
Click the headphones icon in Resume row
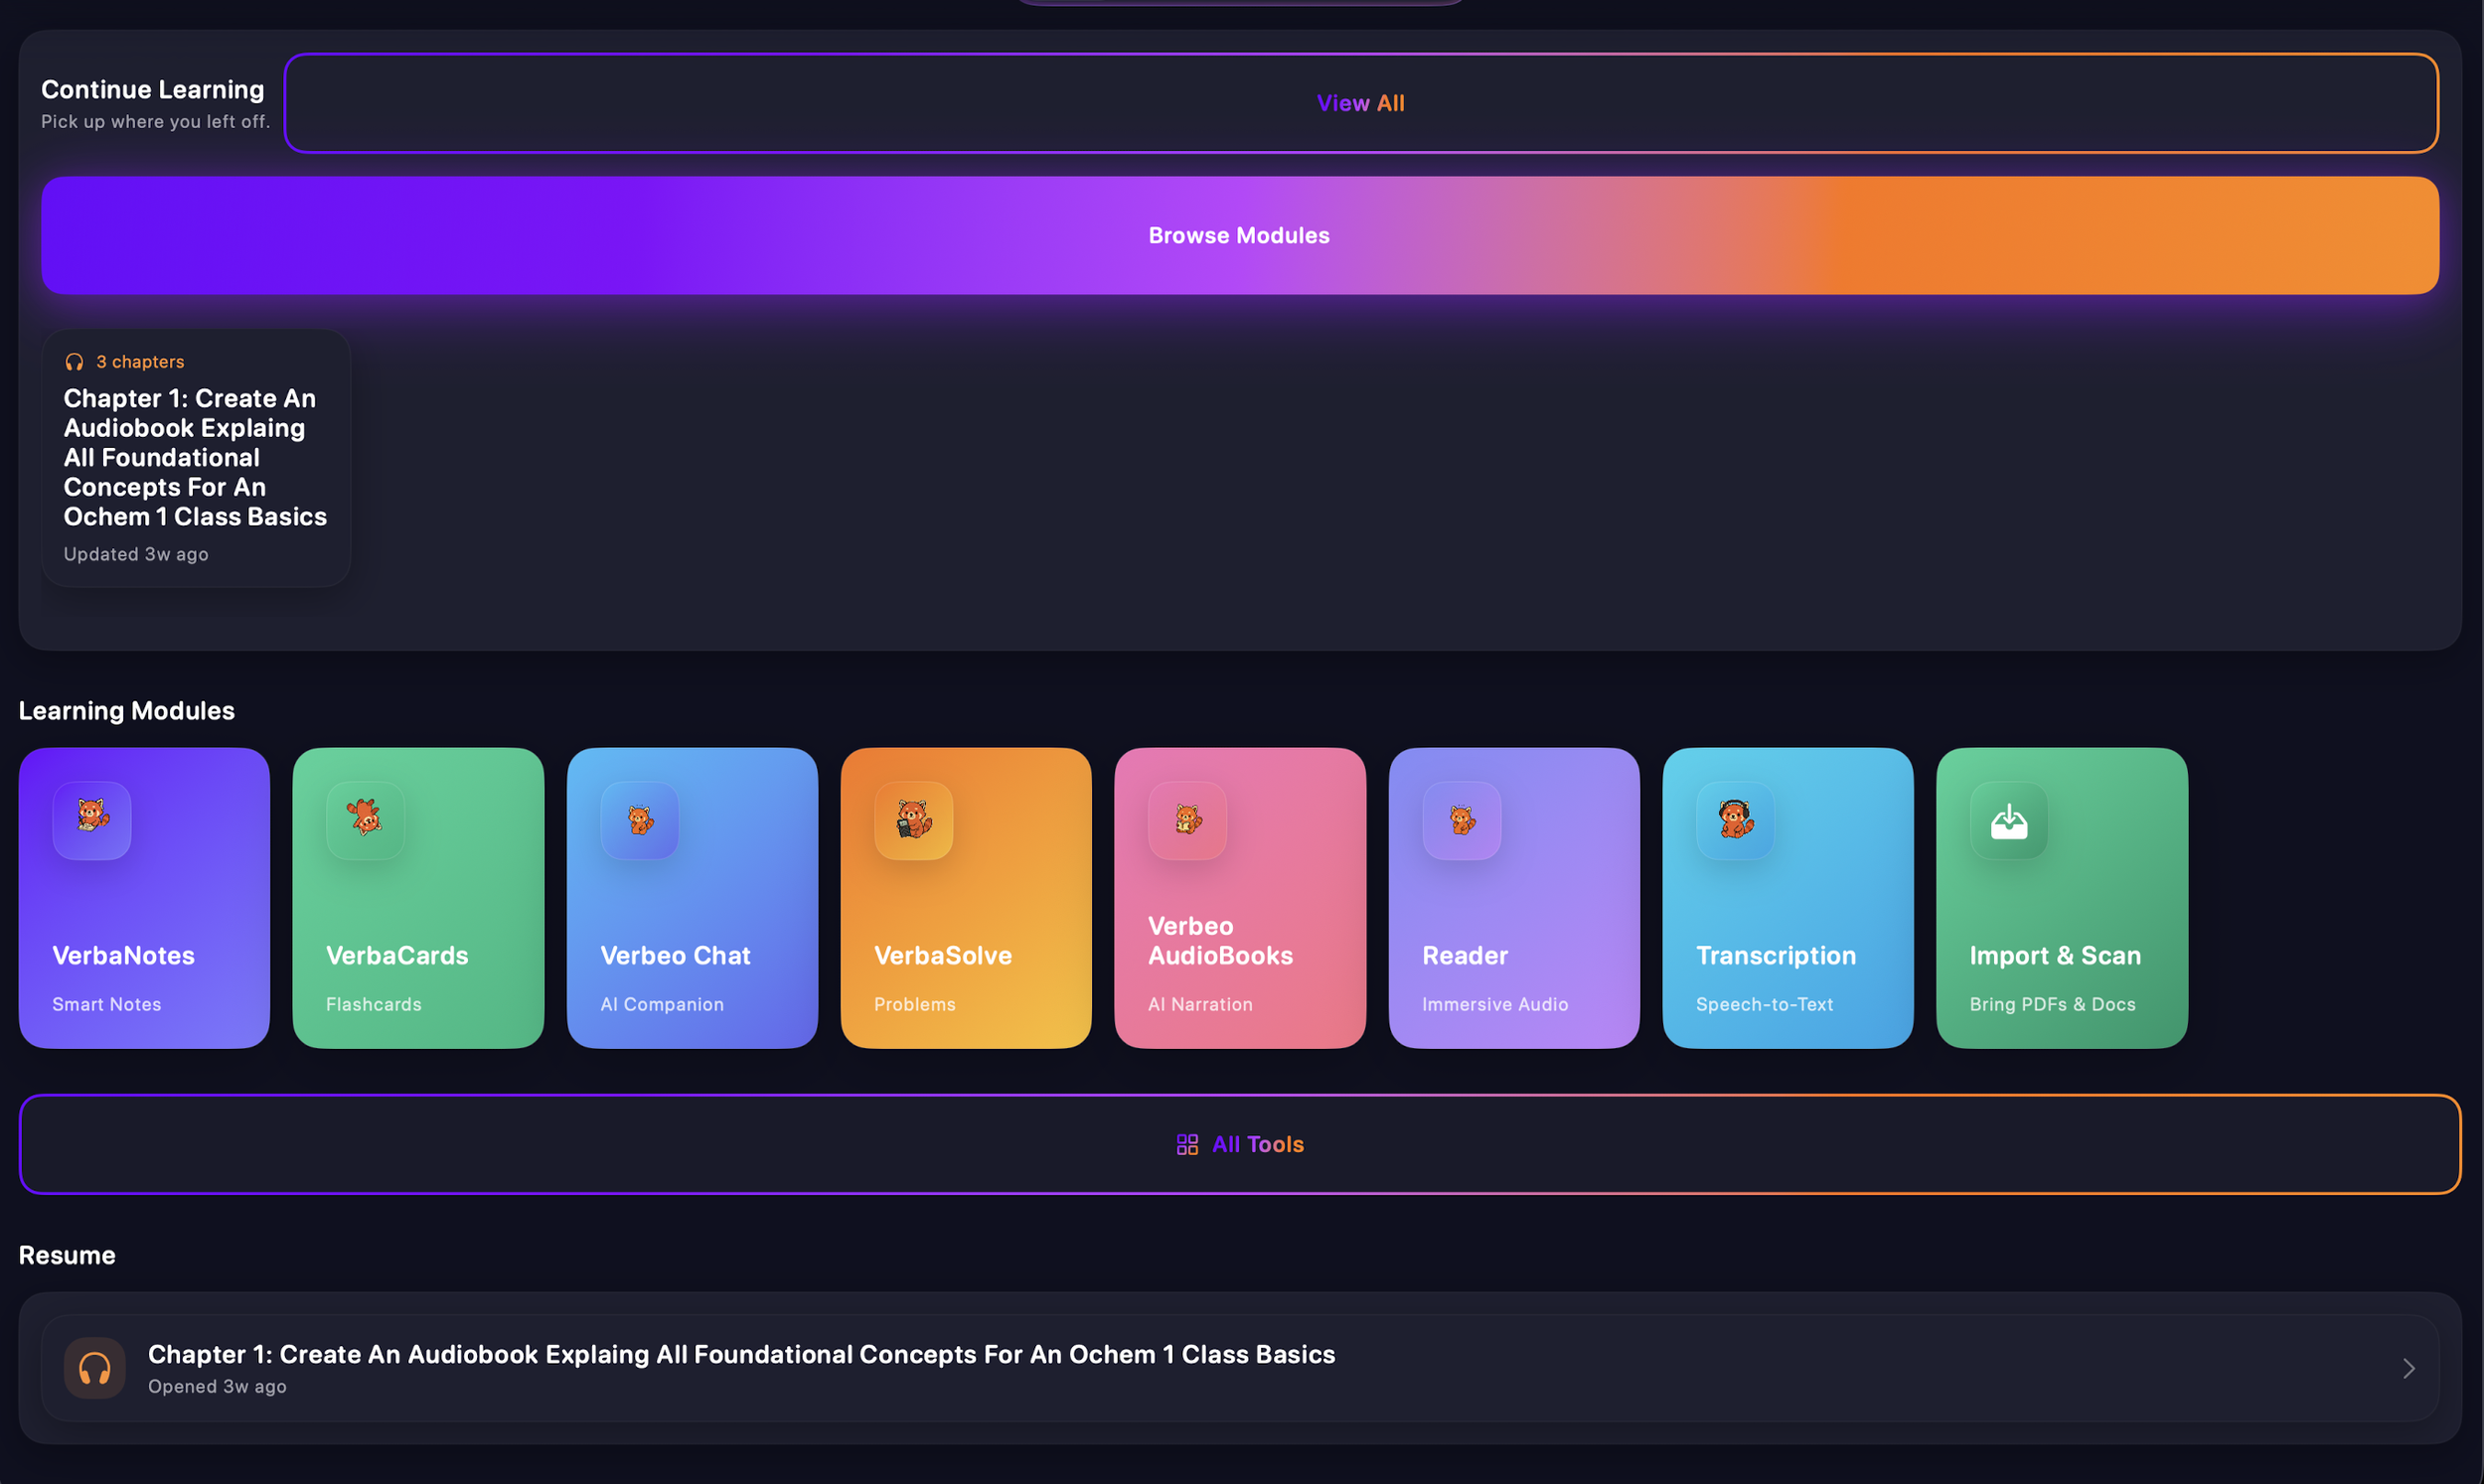tap(95, 1367)
